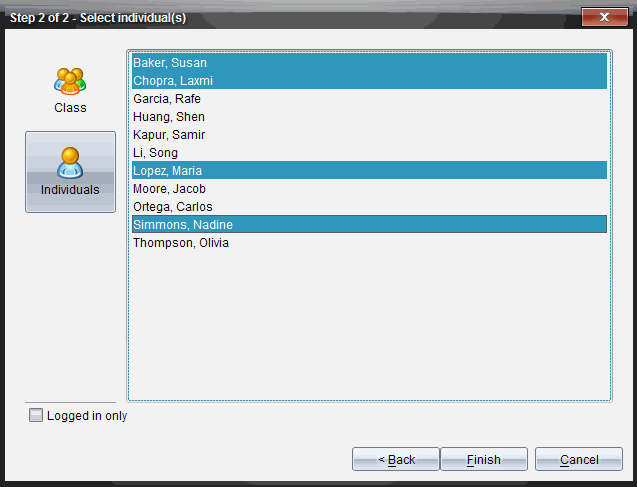Select Chopra, Laxmi in the list
Viewport: 637px width, 487px height.
[173, 81]
